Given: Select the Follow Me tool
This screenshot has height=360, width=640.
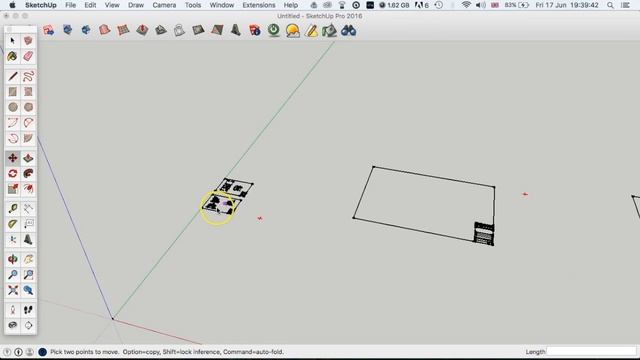Looking at the screenshot, I should 28,173.
